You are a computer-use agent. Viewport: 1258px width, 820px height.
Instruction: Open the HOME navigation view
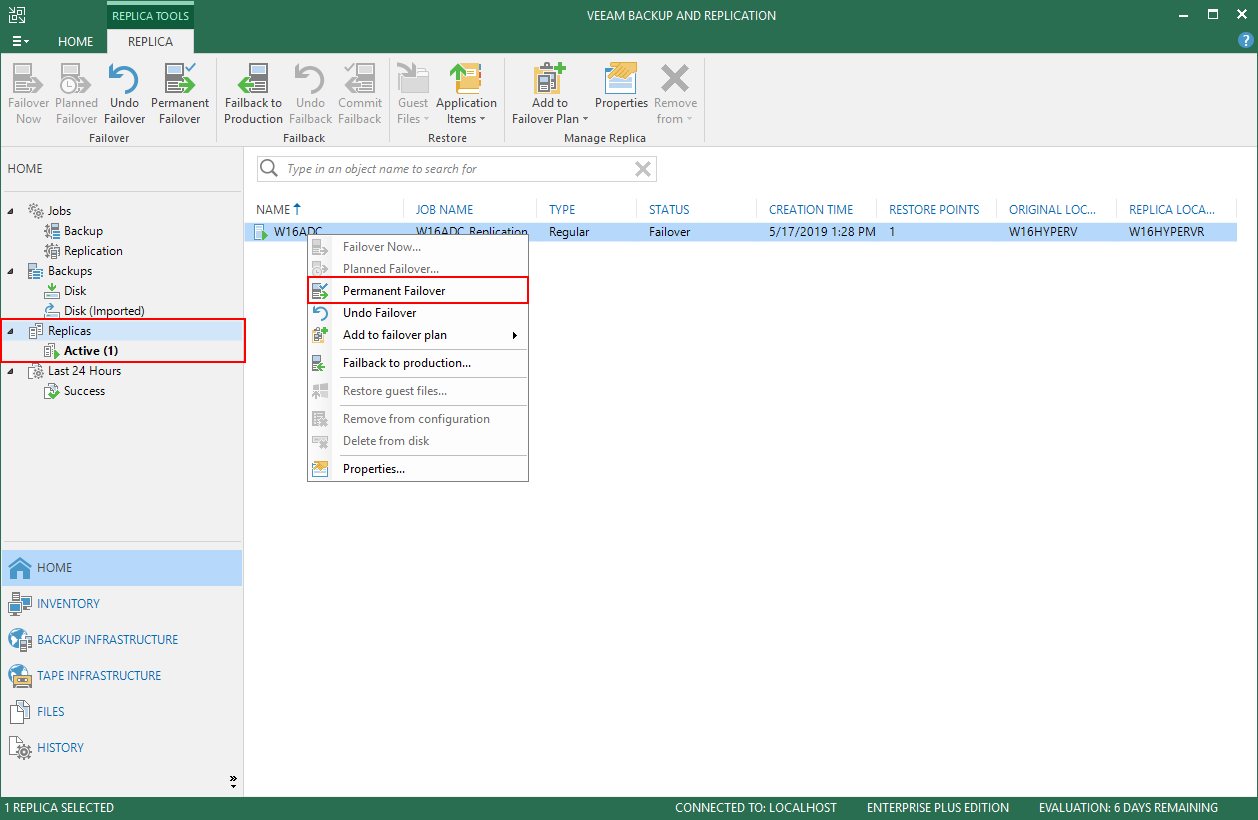coord(121,568)
